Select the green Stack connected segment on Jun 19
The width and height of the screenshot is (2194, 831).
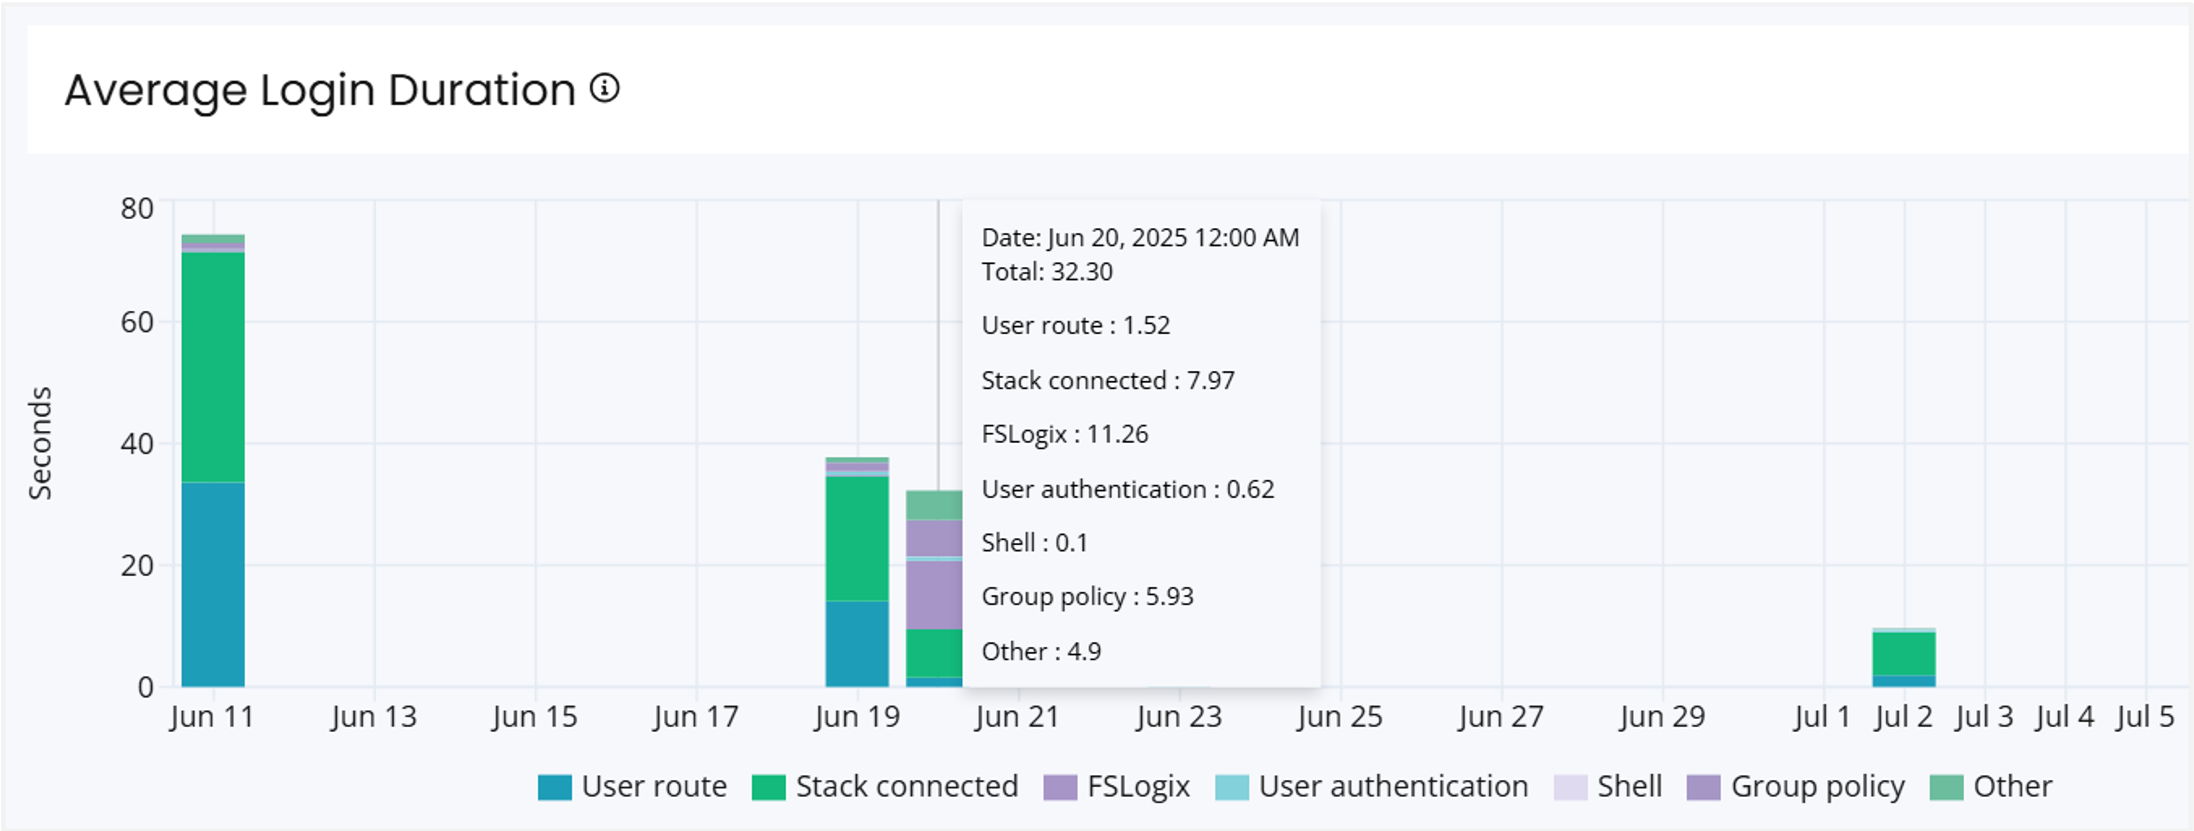(856, 538)
